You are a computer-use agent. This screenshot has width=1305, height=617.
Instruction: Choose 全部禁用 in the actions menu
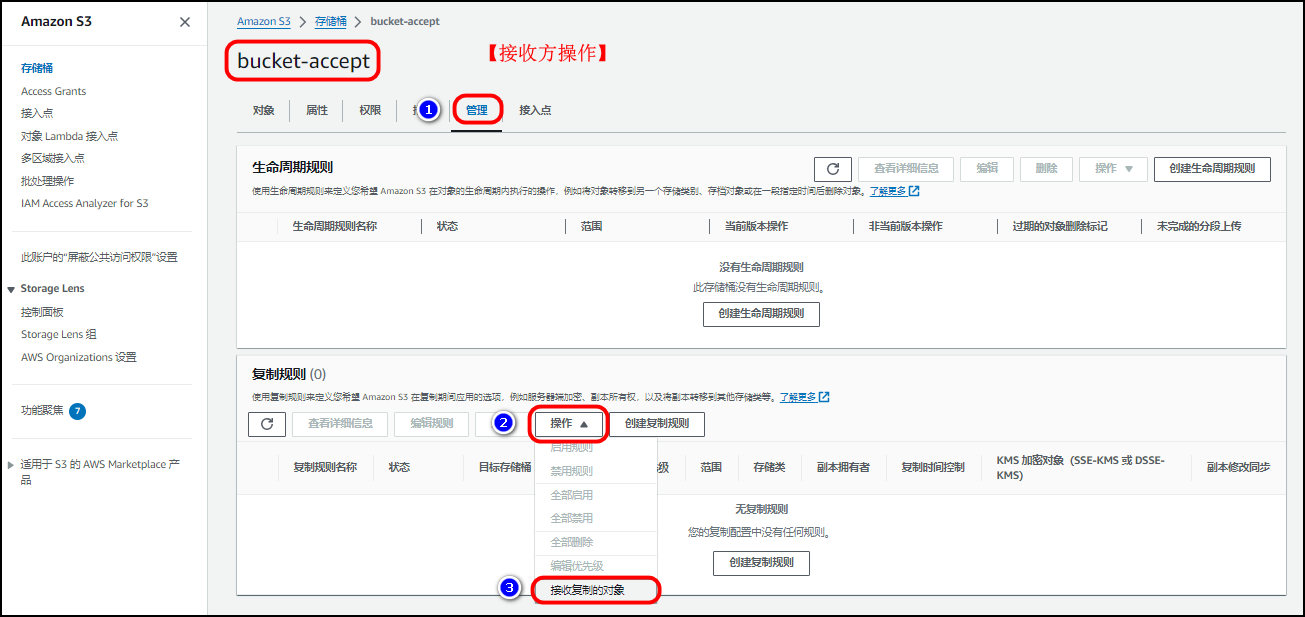[x=572, y=519]
